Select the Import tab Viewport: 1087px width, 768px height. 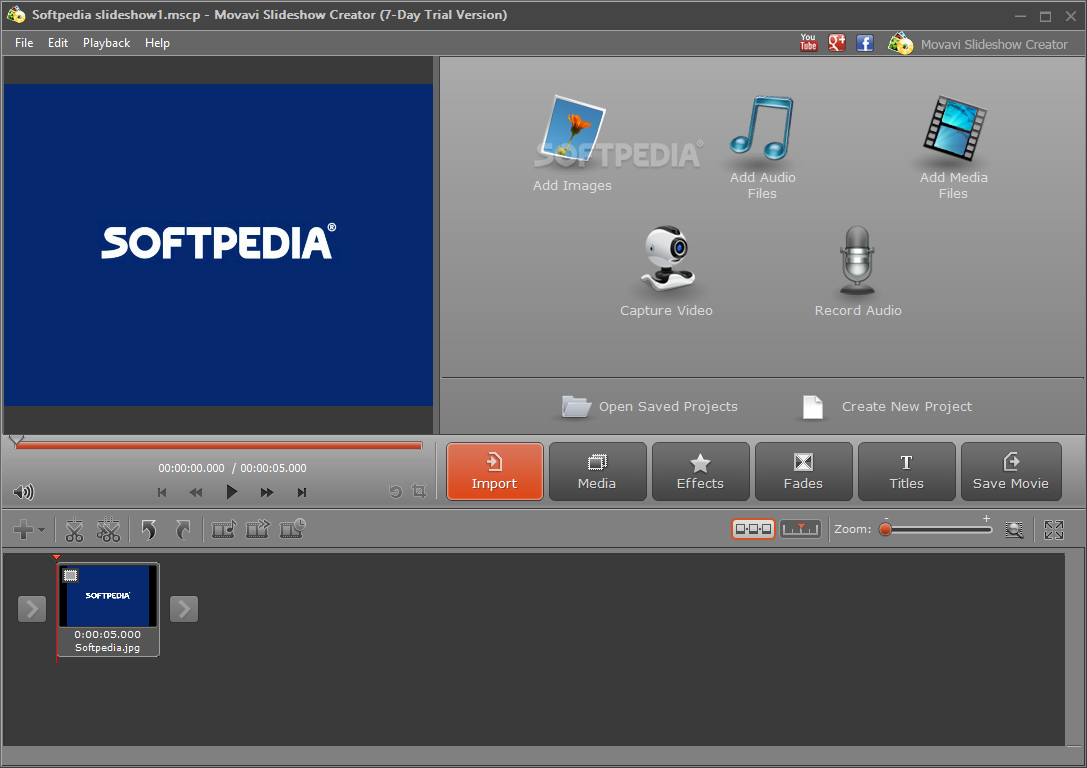[x=495, y=471]
